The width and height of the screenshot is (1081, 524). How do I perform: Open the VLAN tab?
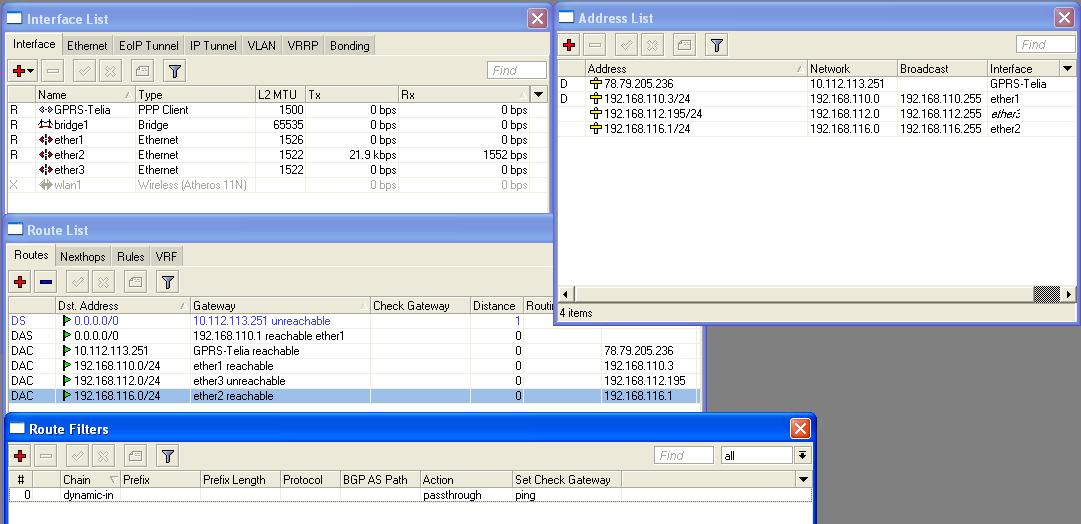pos(262,46)
